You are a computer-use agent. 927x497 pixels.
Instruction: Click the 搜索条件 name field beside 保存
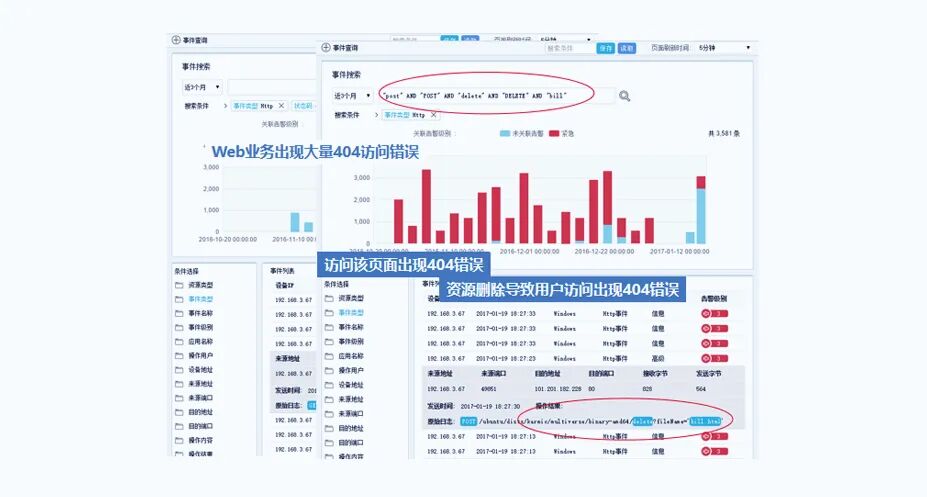point(569,48)
